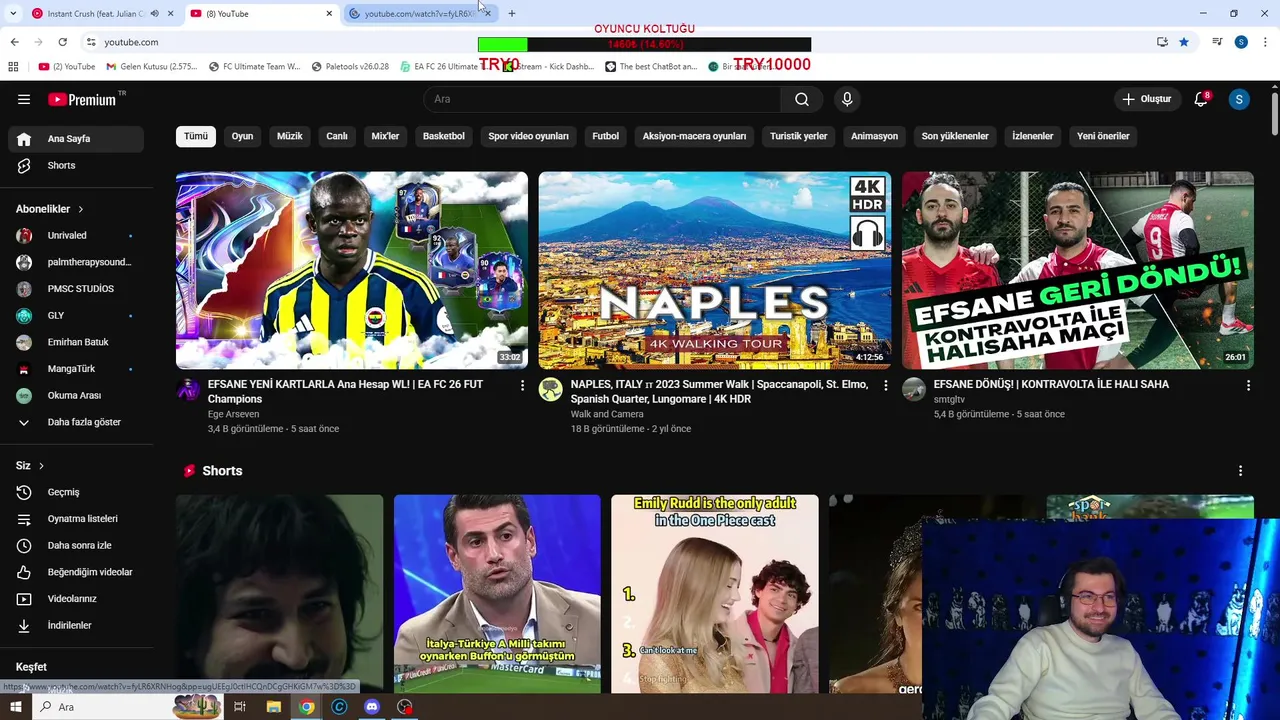This screenshot has height=720, width=1280.
Task: Open the MangaTürk channel
Action: [x=76, y=369]
